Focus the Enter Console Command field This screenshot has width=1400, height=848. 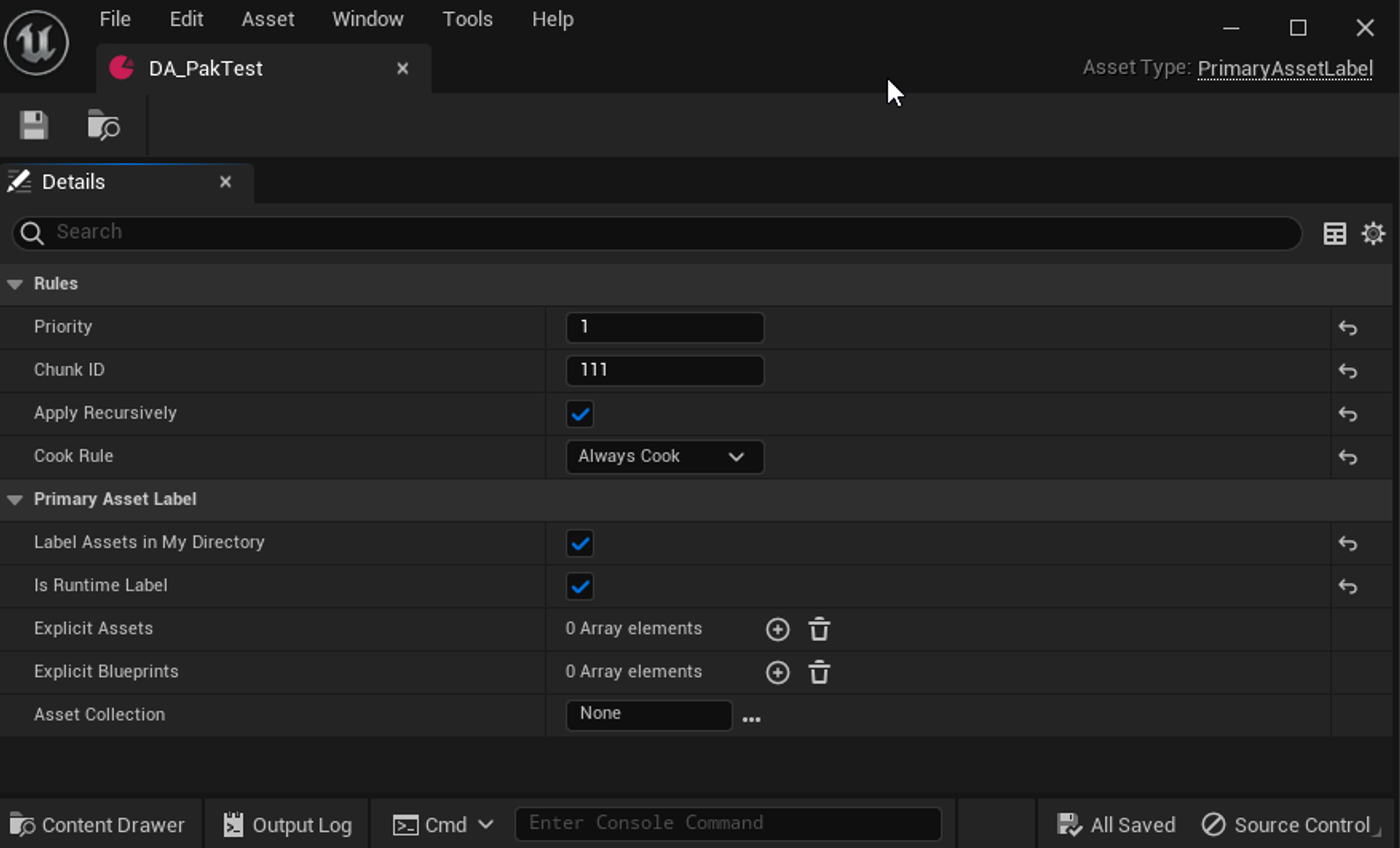pyautogui.click(x=728, y=824)
